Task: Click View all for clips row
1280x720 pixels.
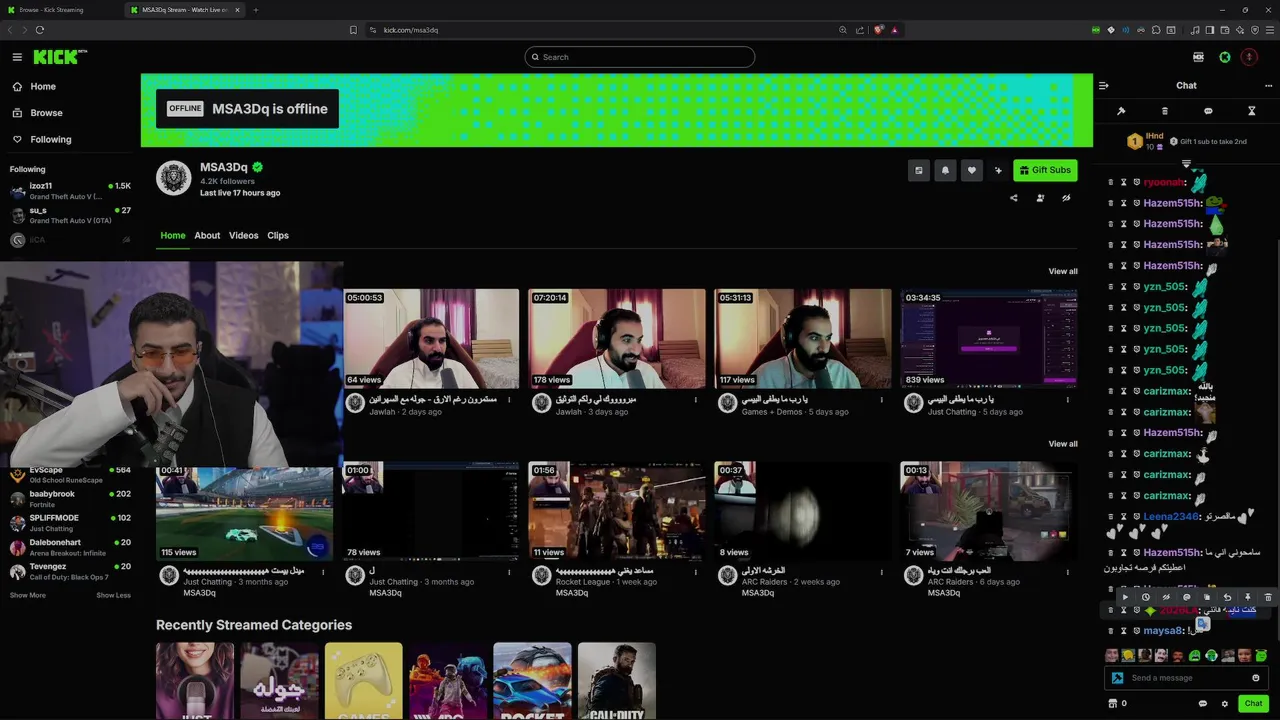Action: (1063, 444)
